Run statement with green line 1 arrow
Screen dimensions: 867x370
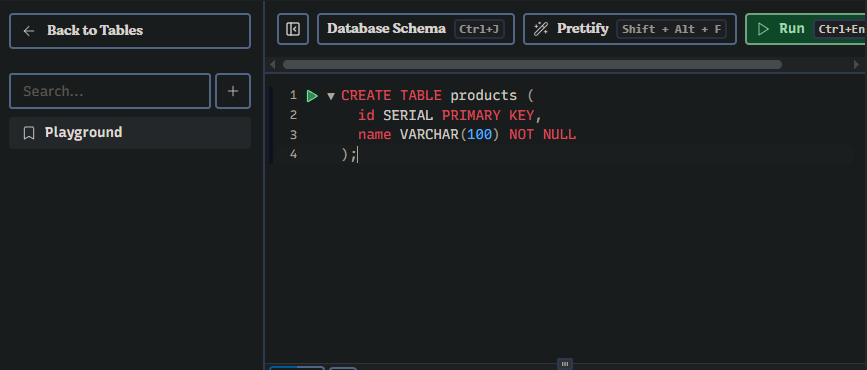point(312,96)
